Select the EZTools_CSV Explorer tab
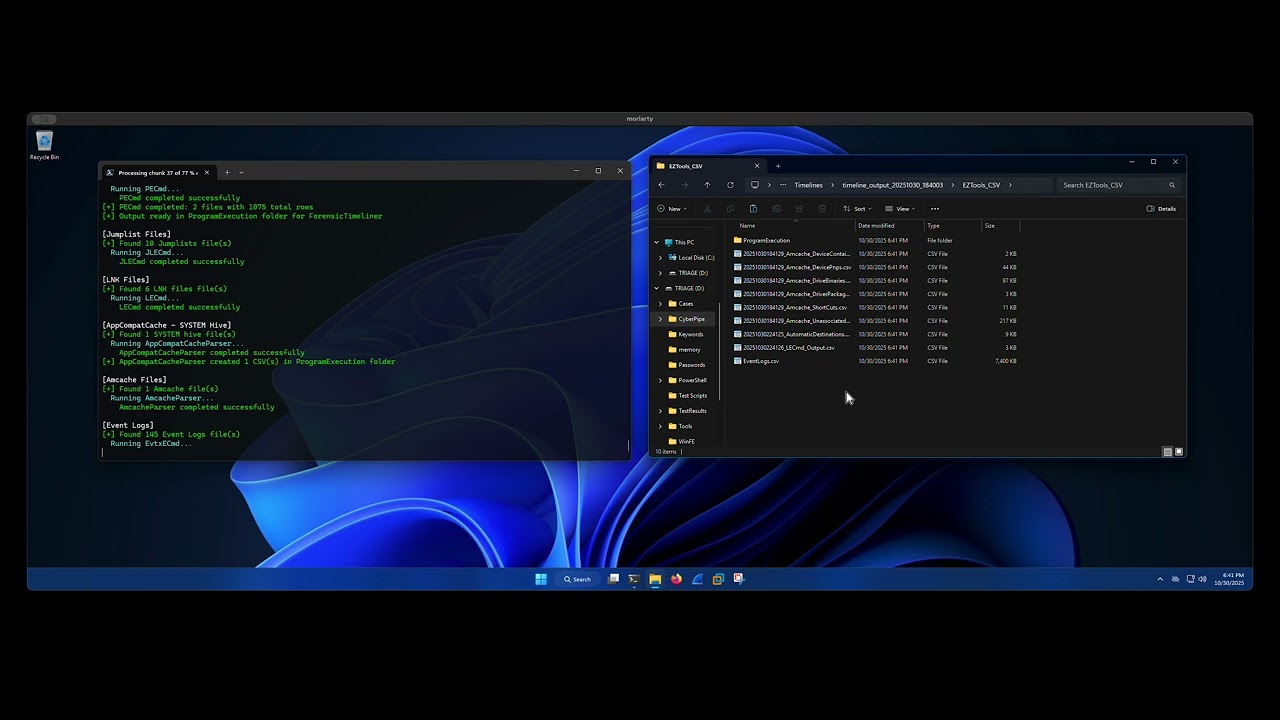1280x720 pixels. [x=708, y=166]
